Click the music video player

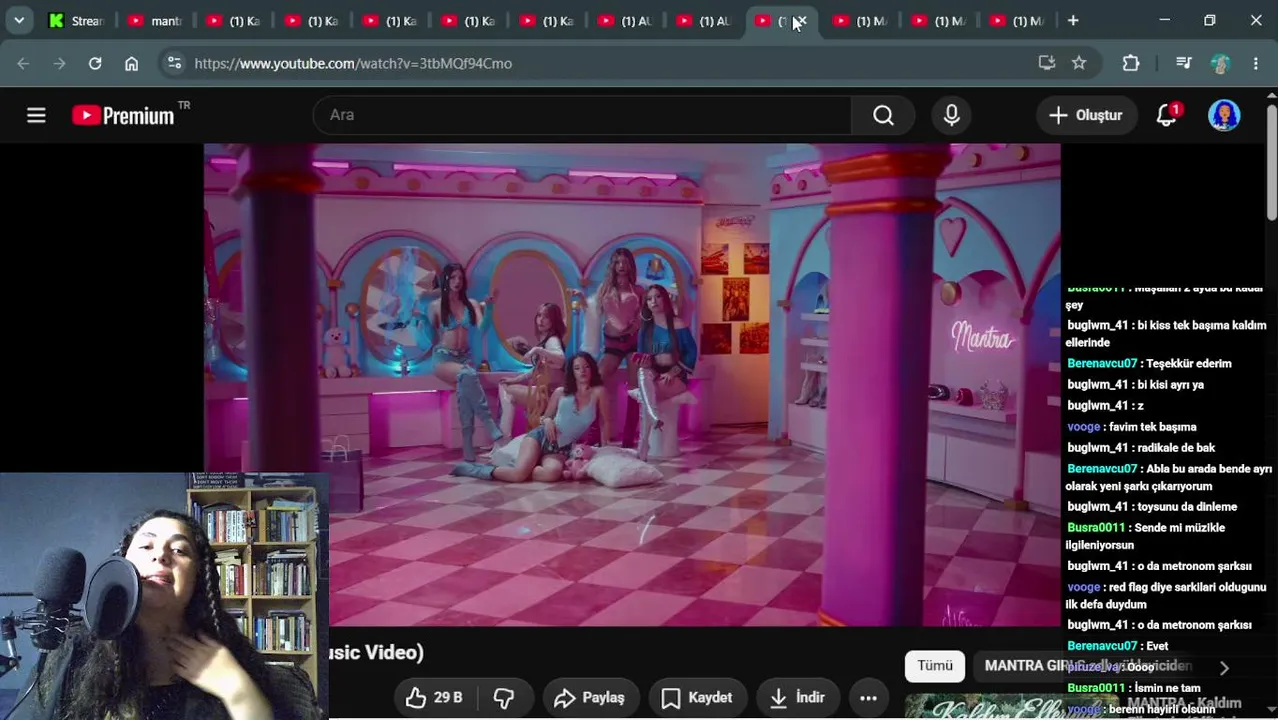[632, 384]
